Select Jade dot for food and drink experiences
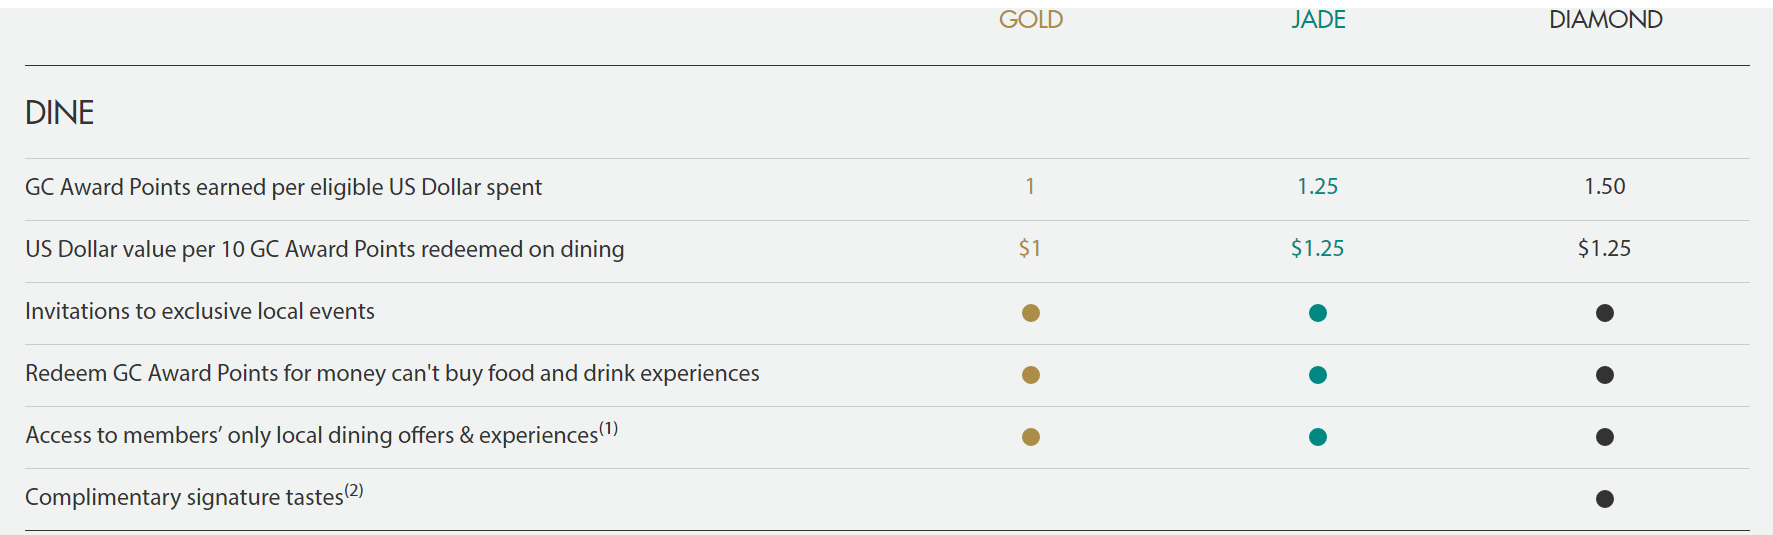Viewport: 1773px width, 535px height. point(1318,375)
